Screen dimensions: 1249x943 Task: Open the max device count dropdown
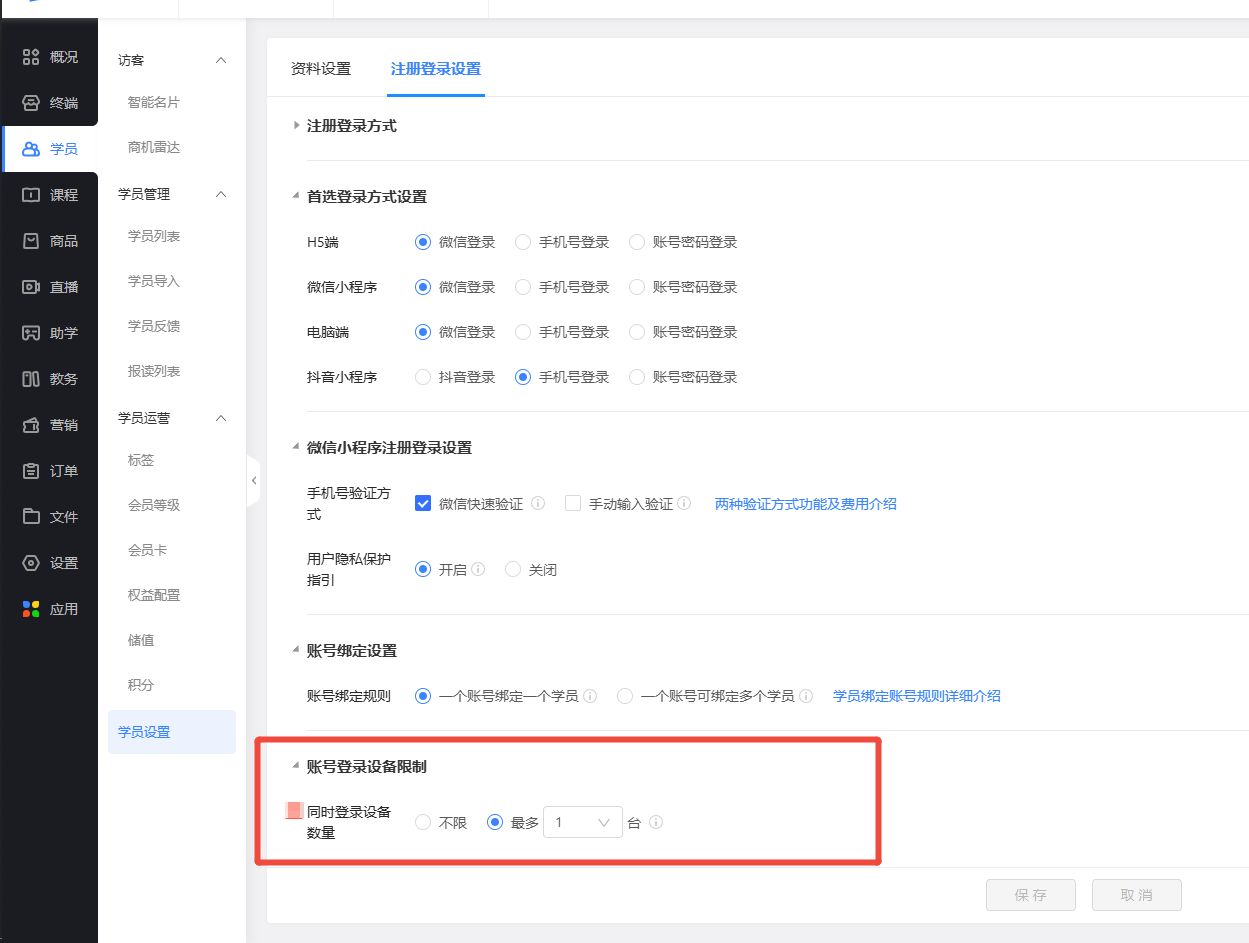582,823
